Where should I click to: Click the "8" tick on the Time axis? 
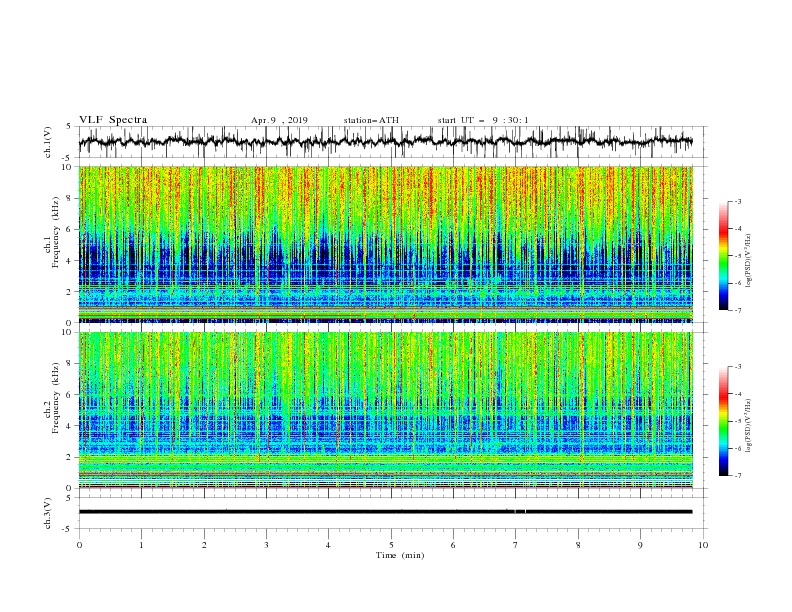click(578, 545)
